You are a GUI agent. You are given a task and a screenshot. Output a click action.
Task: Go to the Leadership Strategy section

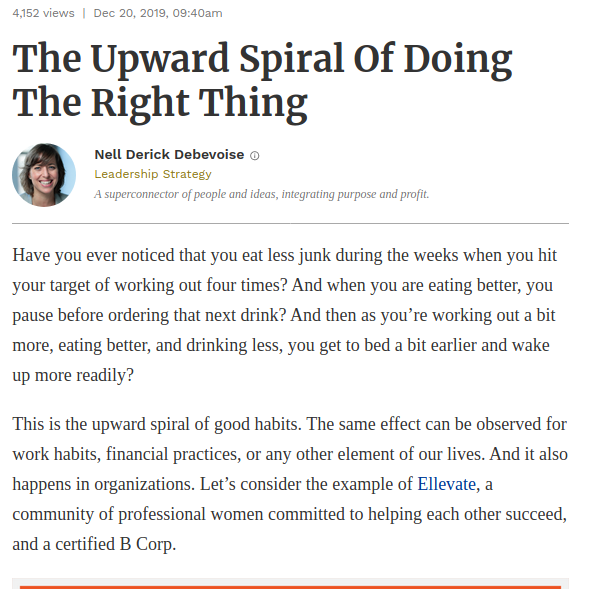point(153,174)
